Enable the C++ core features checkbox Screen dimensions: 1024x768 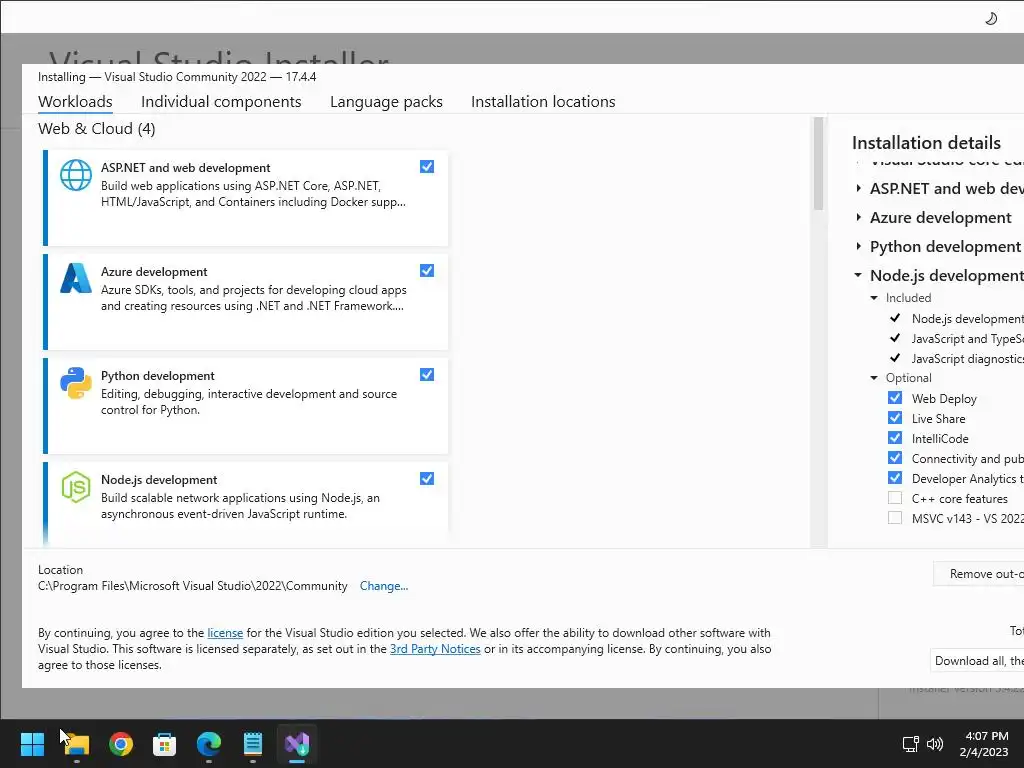pos(895,498)
